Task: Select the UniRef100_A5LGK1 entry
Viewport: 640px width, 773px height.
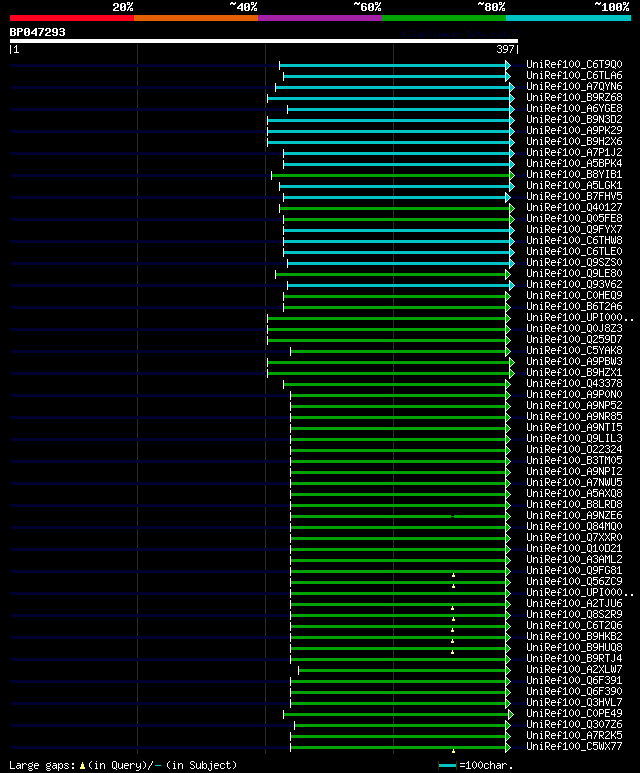Action: point(574,185)
